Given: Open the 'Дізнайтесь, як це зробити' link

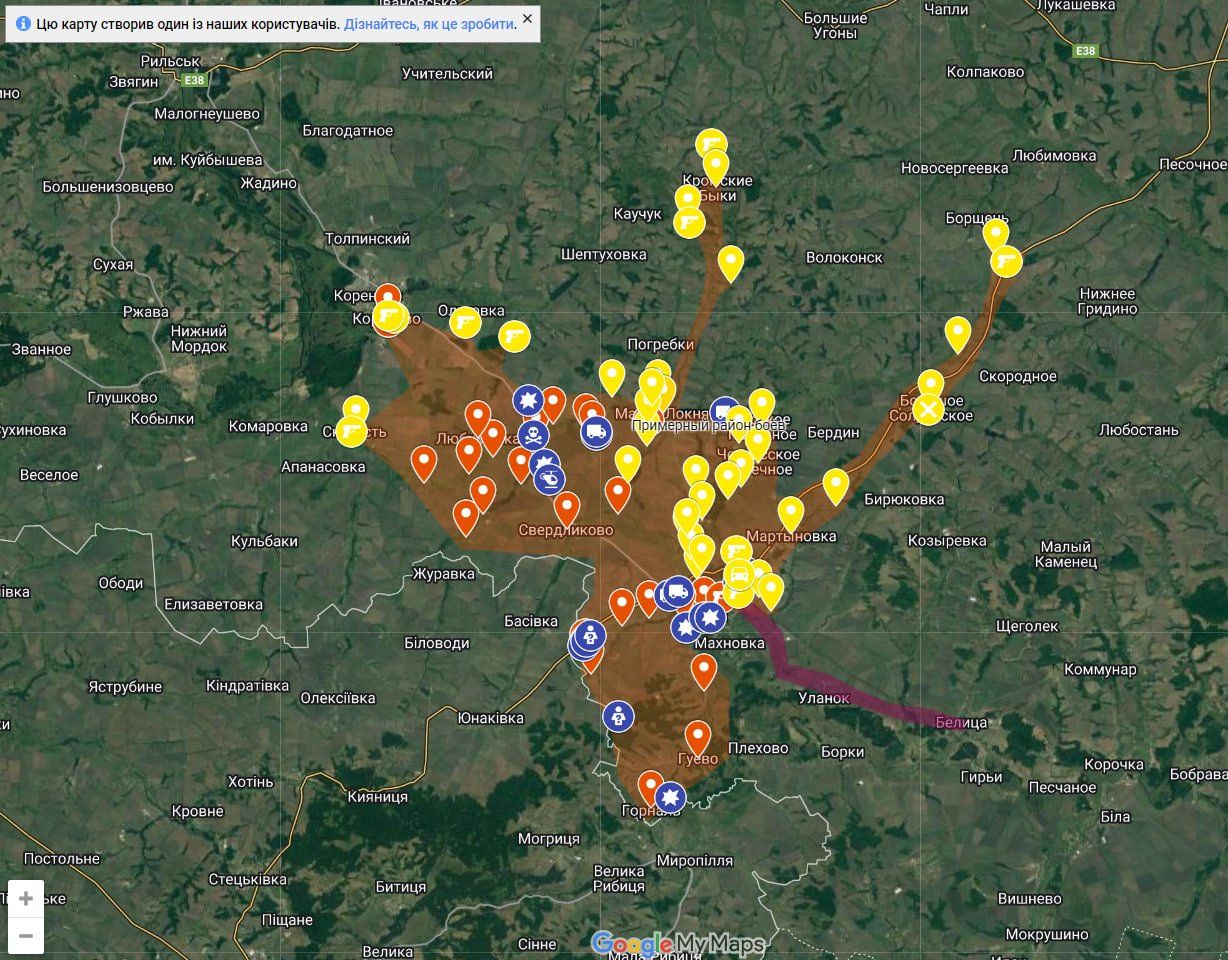Looking at the screenshot, I should (x=429, y=23).
